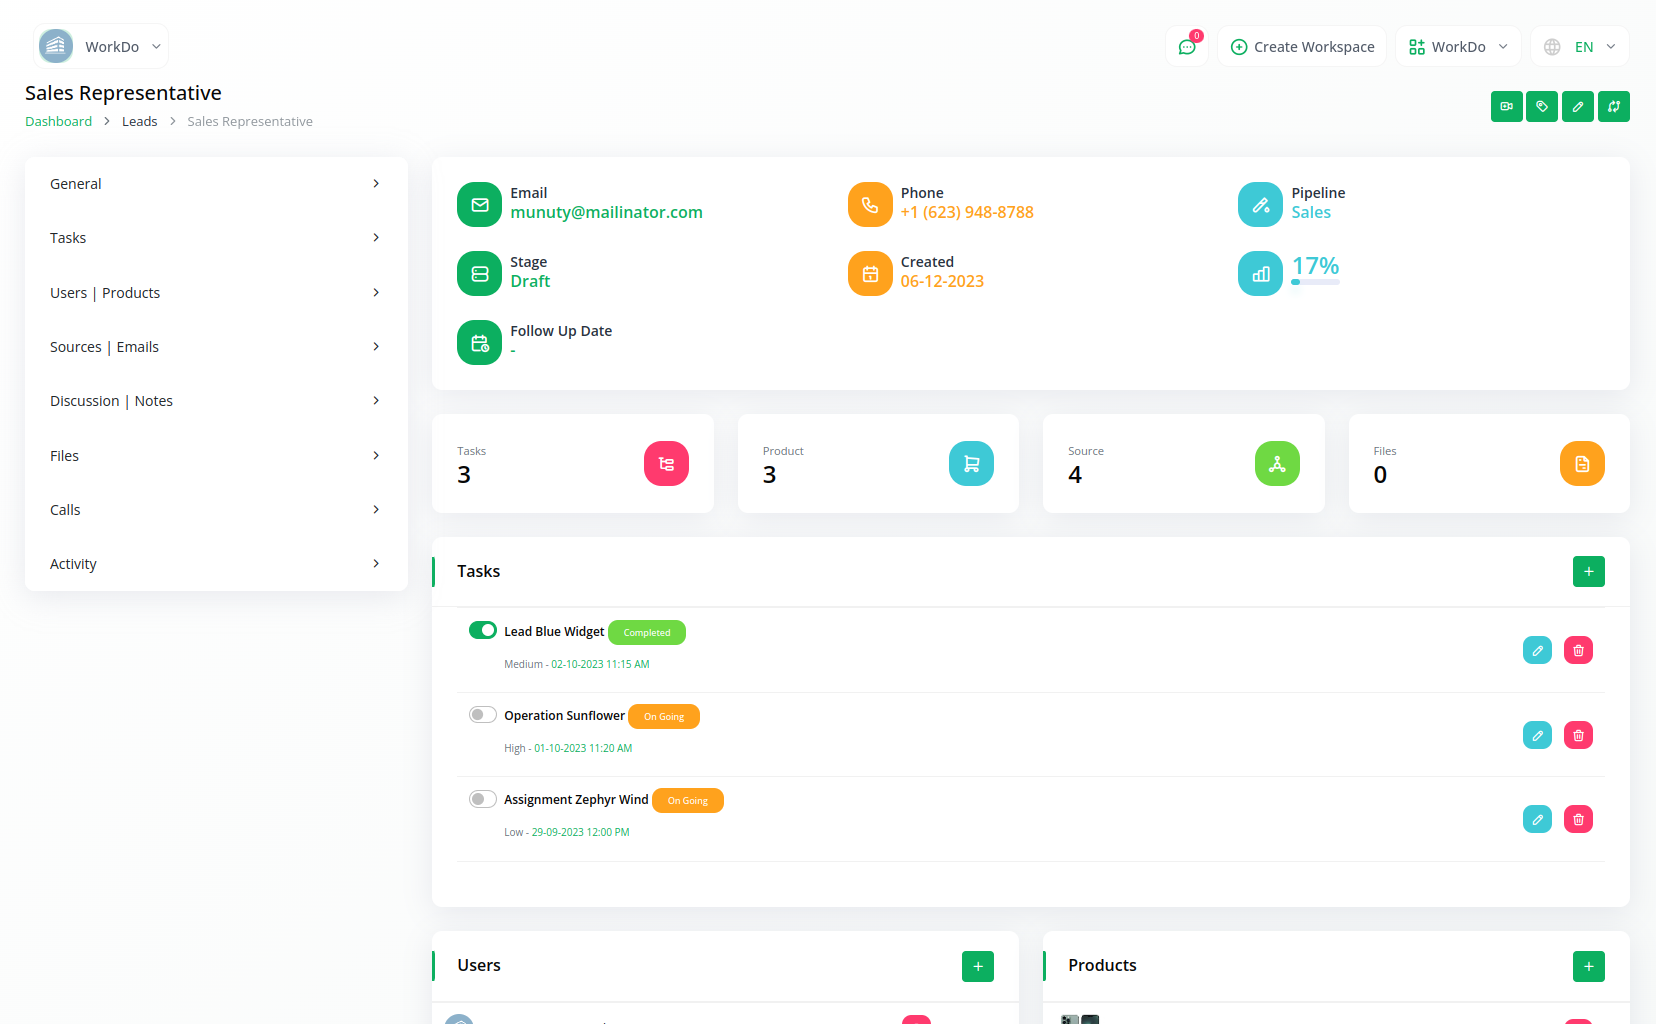Click the chat messages icon in header
1656x1024 pixels.
tap(1187, 47)
